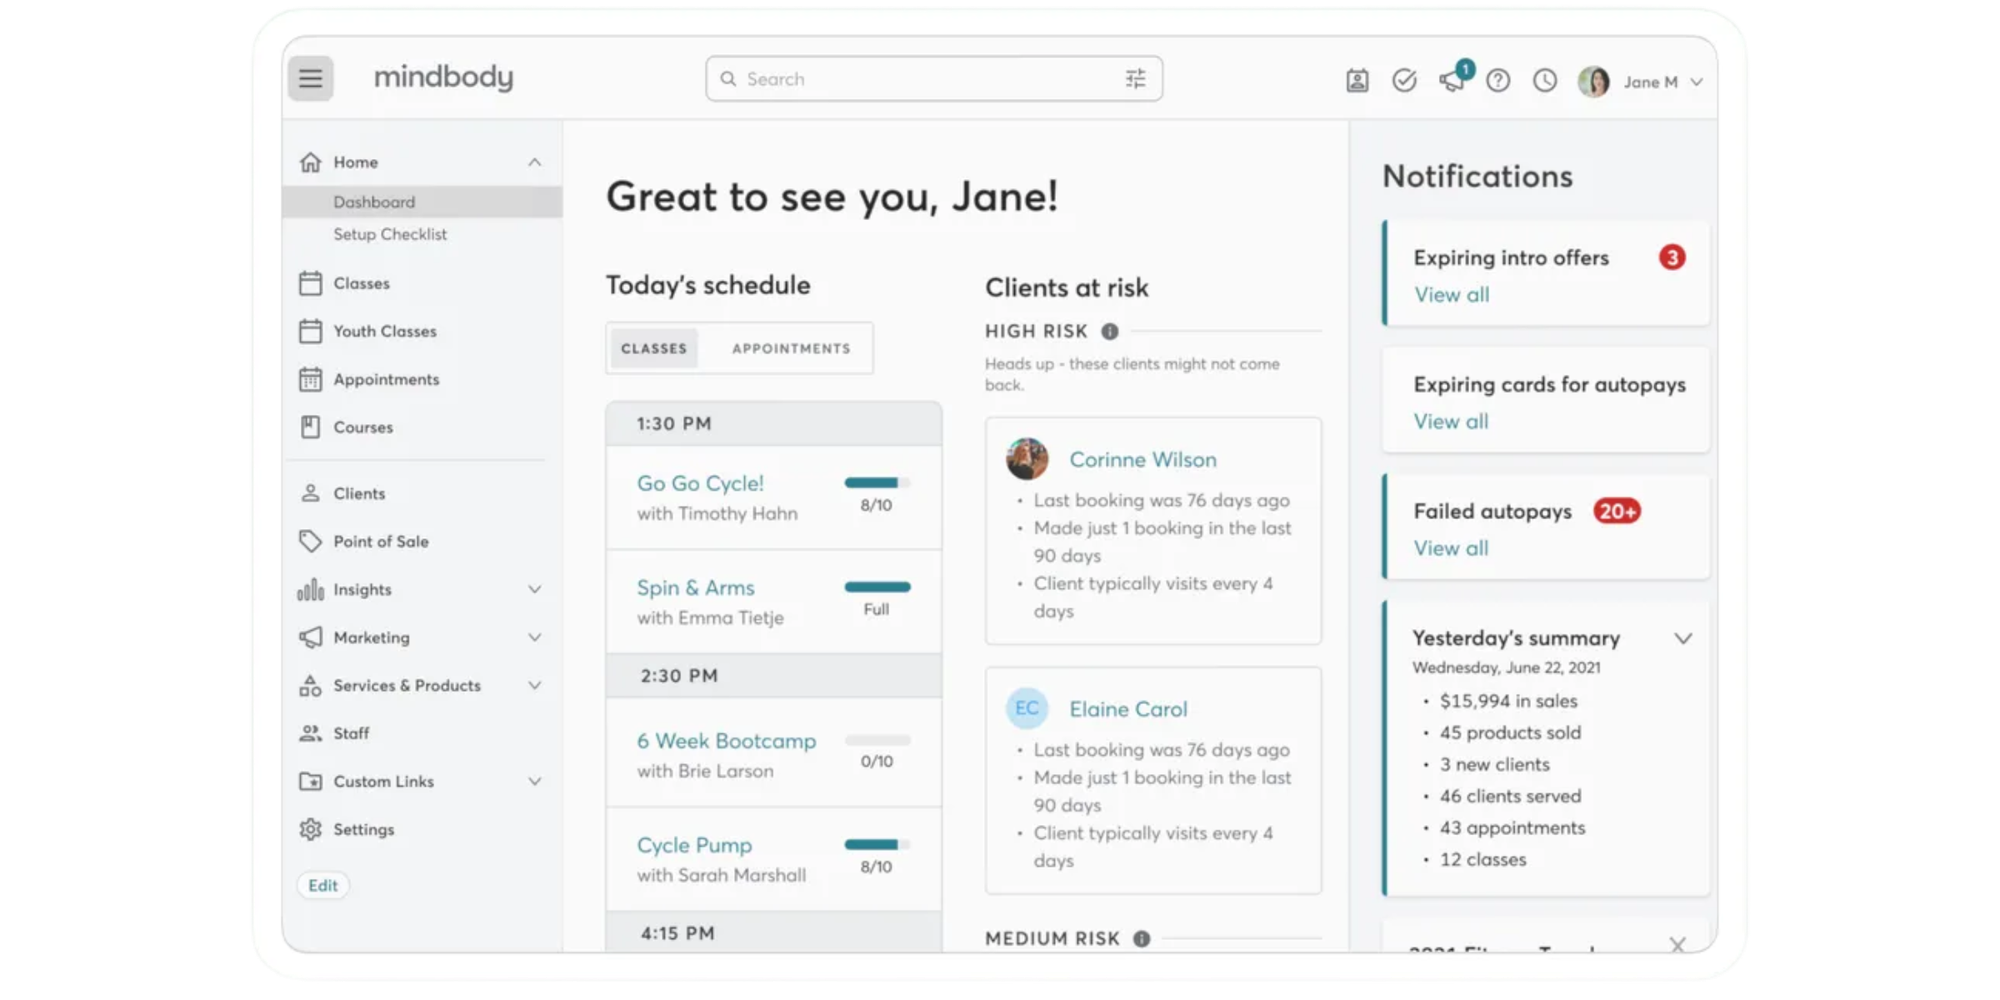View all failed autopays

(1451, 548)
